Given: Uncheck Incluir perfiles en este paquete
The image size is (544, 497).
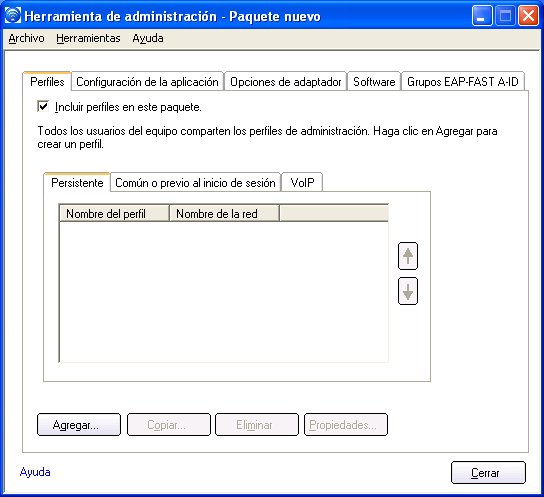Looking at the screenshot, I should click(43, 106).
